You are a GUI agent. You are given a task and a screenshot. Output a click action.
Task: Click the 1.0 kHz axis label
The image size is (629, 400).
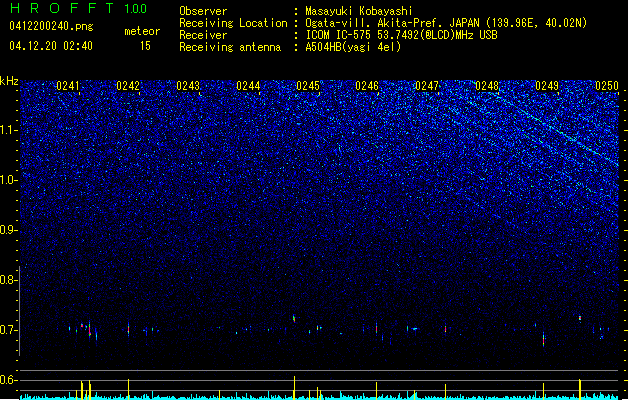[x=9, y=180]
